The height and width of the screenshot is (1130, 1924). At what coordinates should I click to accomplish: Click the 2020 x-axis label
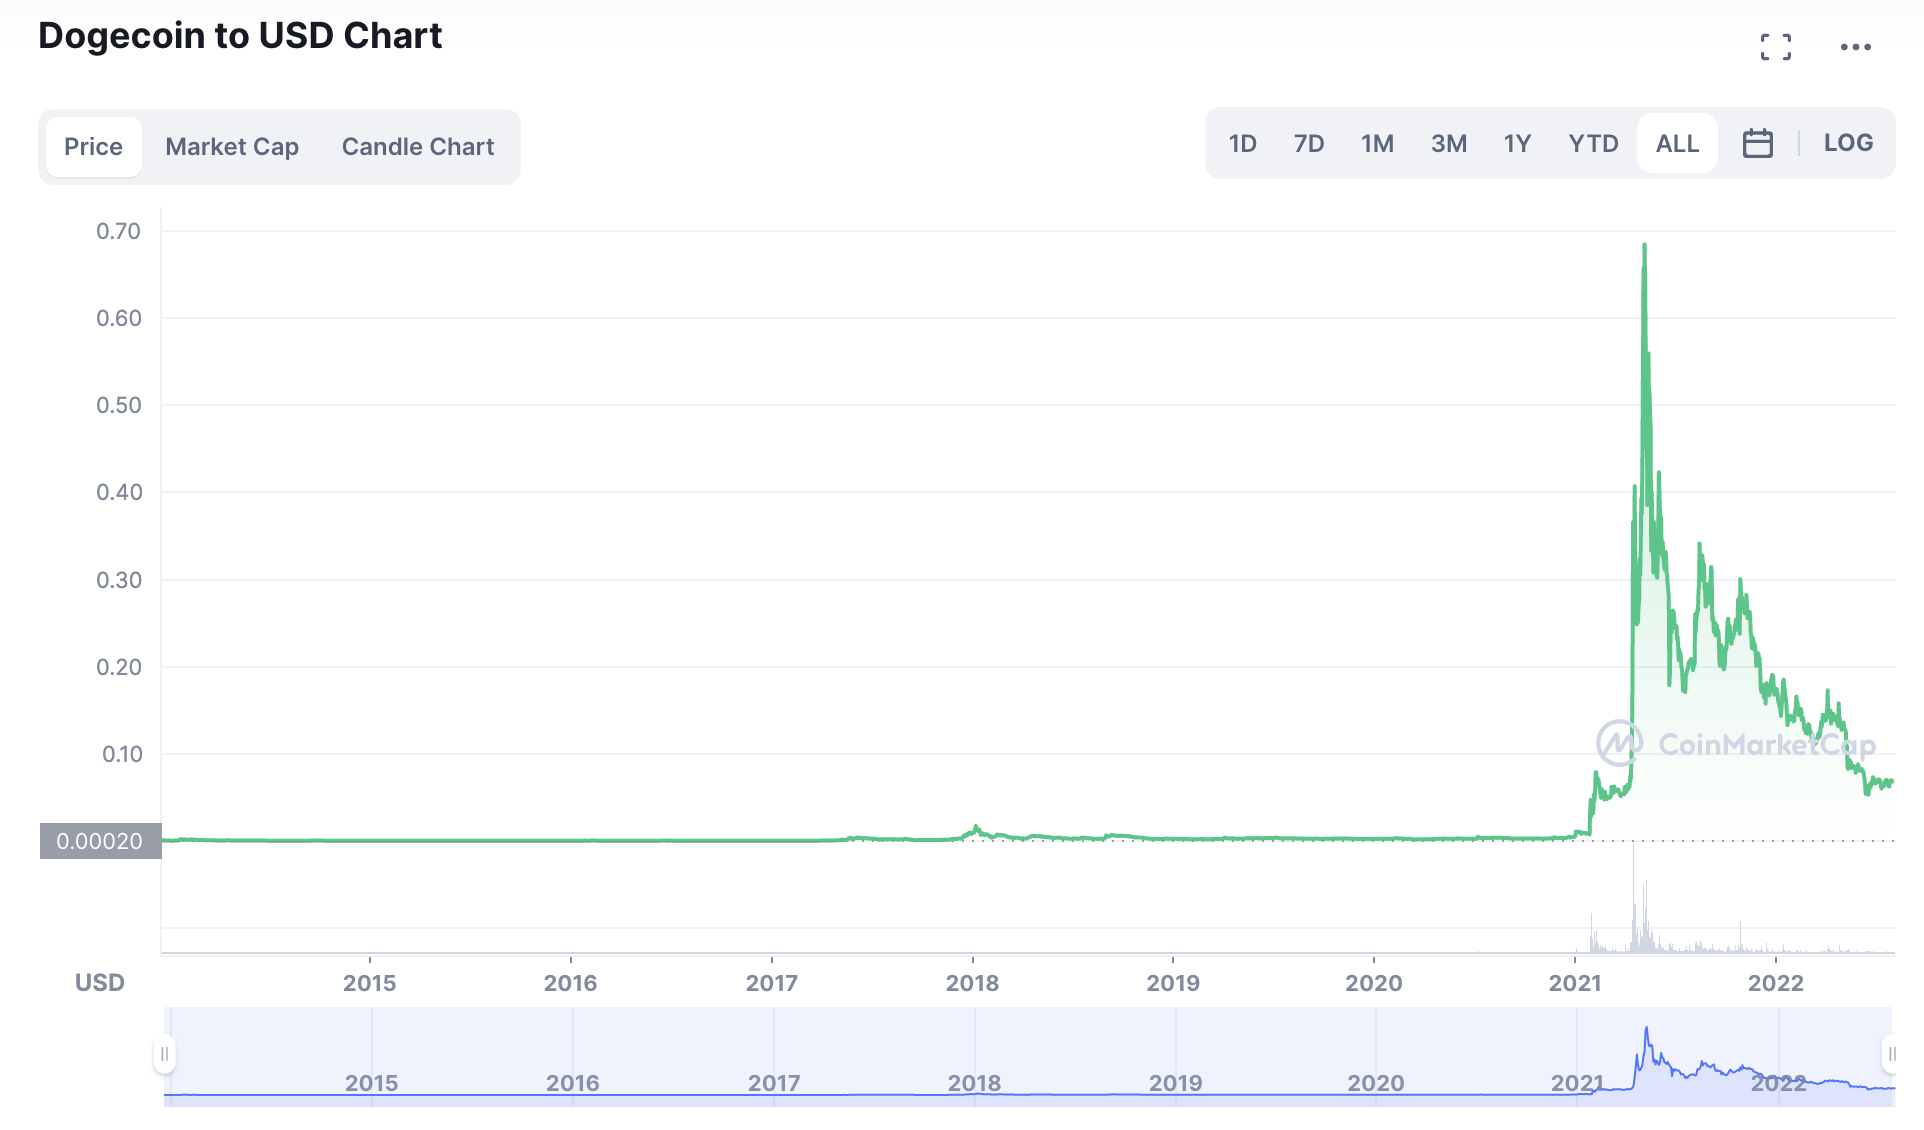click(x=1374, y=983)
